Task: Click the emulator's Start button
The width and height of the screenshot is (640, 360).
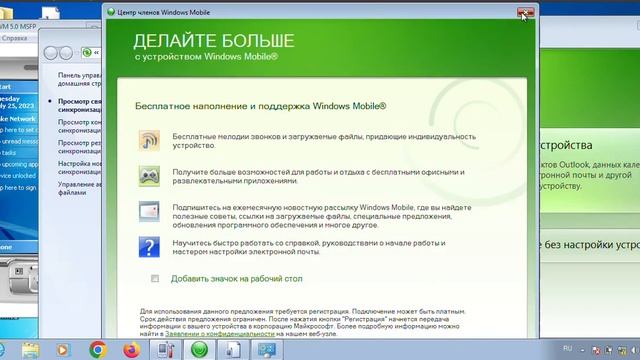Action: [5, 87]
